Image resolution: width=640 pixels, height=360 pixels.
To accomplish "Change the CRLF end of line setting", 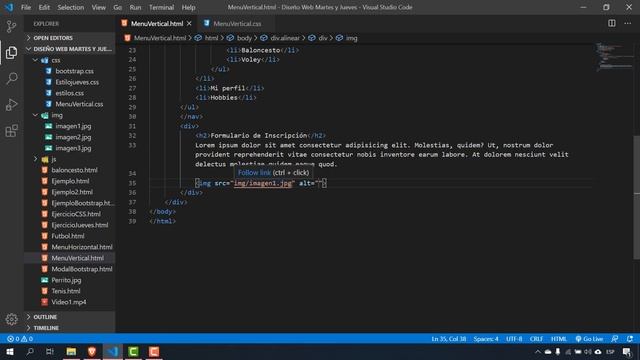I will pos(536,339).
